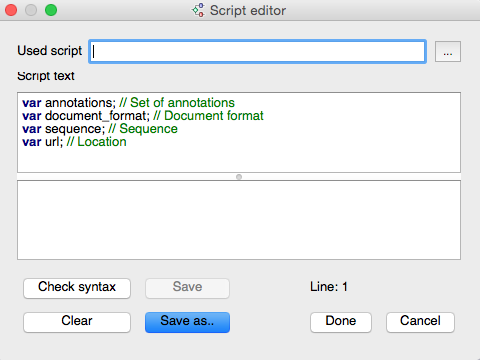Click the grayed-out Save button
This screenshot has height=360, width=480.
187,288
